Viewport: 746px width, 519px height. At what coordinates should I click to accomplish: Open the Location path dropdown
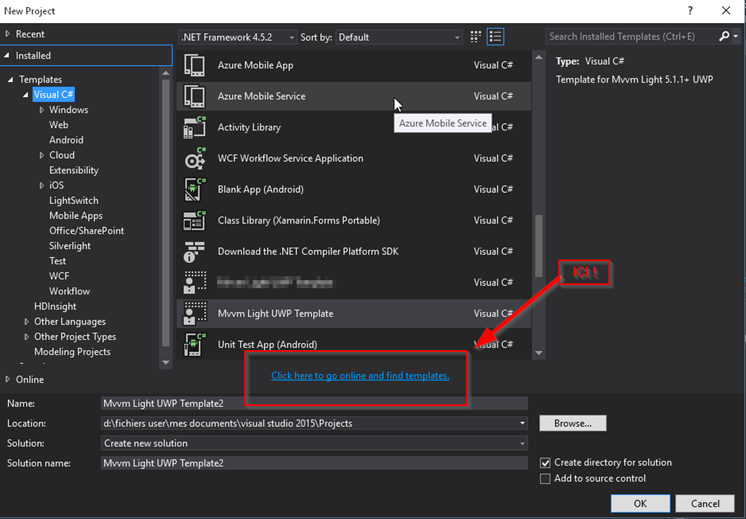pyautogui.click(x=522, y=423)
